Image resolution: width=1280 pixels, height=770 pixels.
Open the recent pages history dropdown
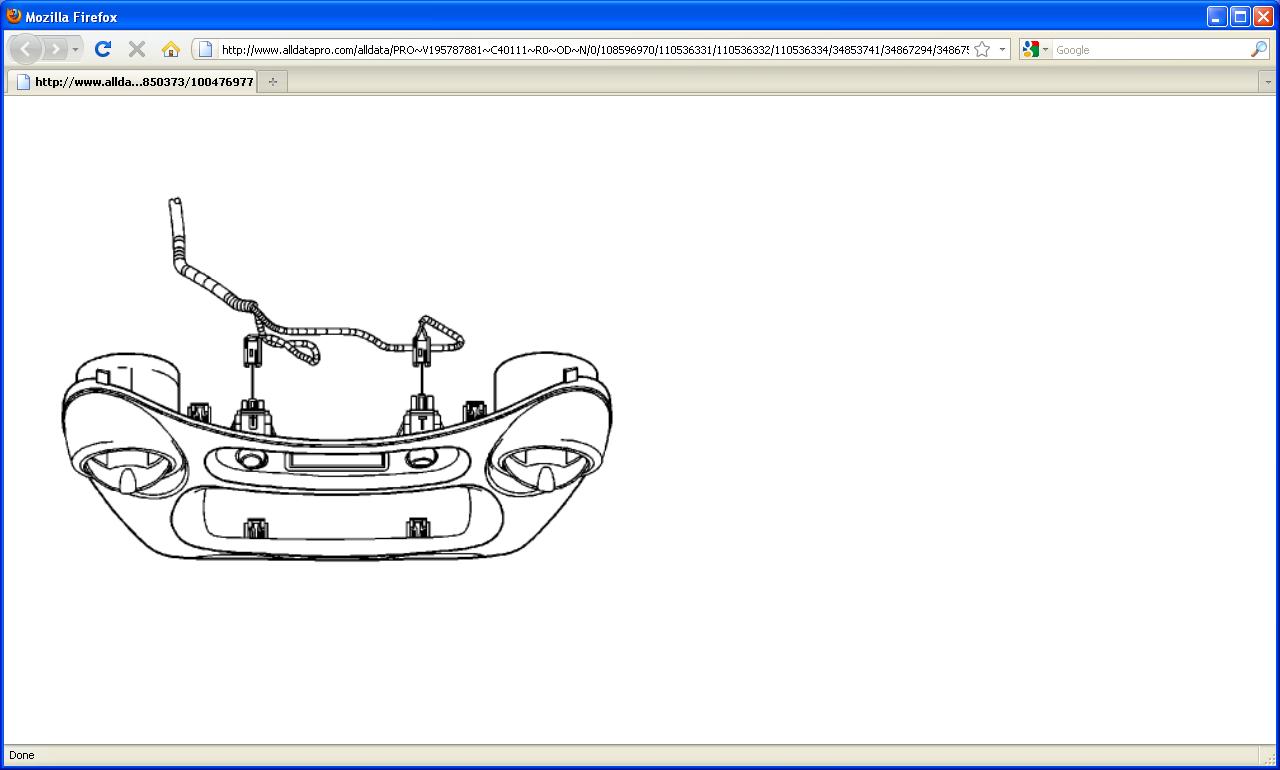pos(75,49)
